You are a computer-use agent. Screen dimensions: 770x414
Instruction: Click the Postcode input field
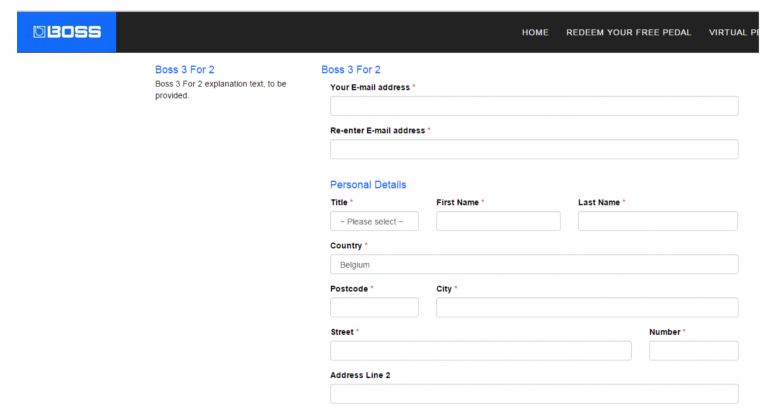[x=374, y=307]
